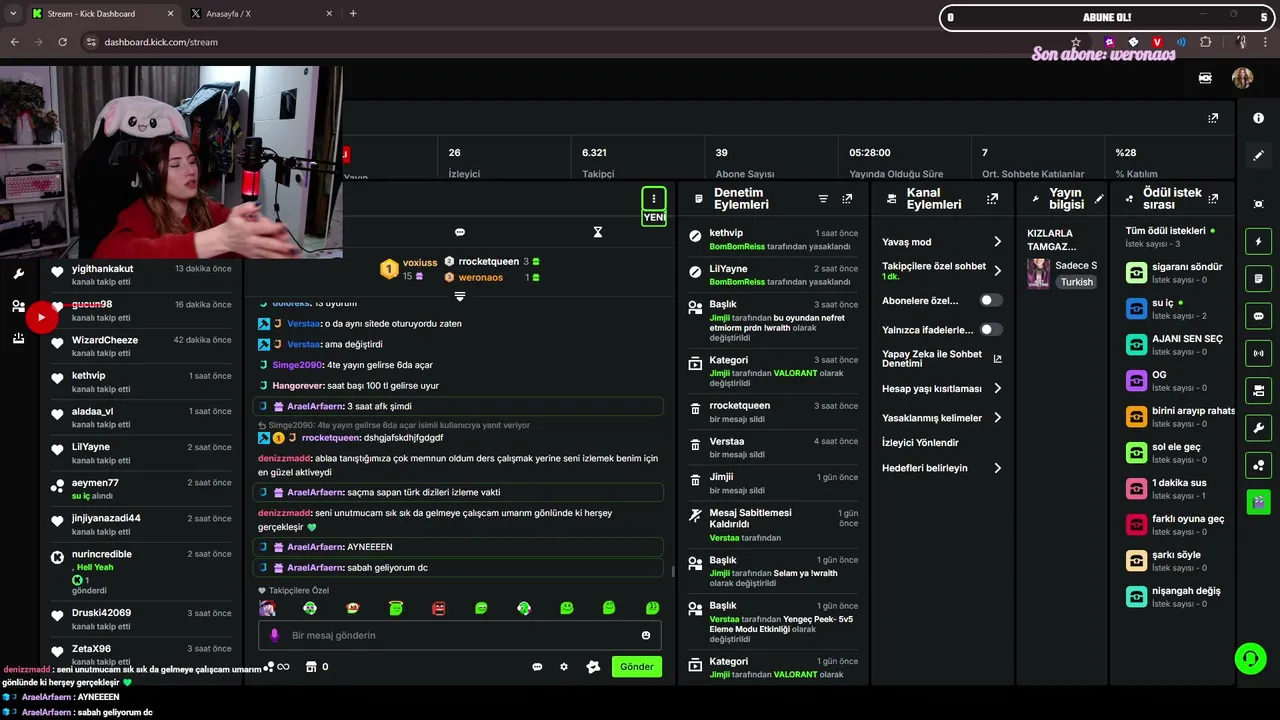Click the Turkish language tag
The width and height of the screenshot is (1280, 720).
point(1077,282)
